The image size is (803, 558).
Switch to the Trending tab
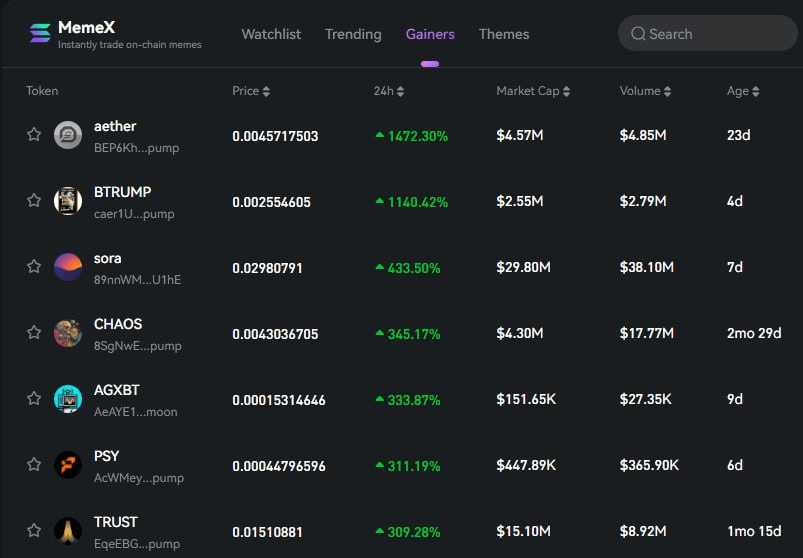353,34
